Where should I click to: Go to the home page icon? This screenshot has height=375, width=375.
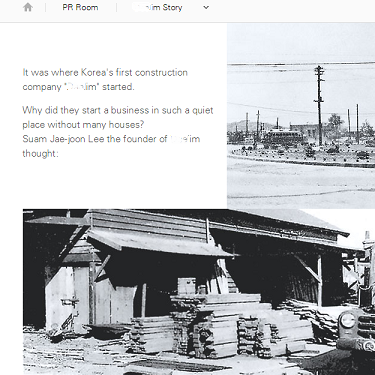coord(28,7)
